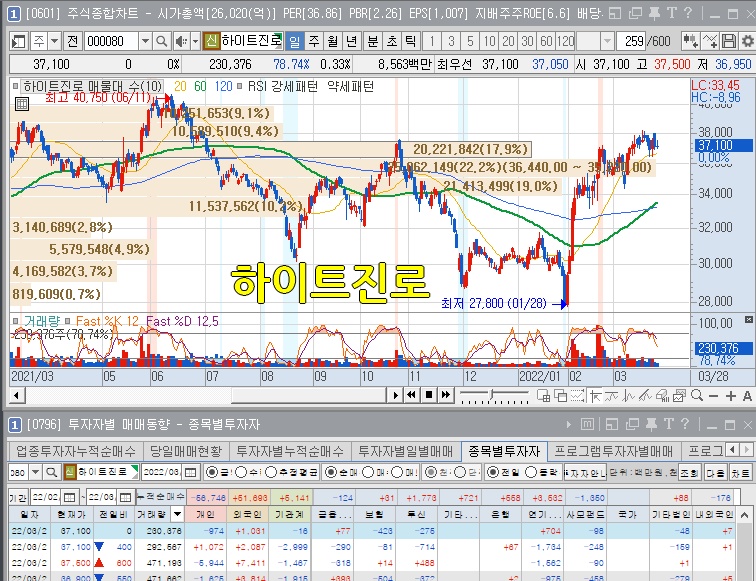Rewind chart playback button
Screen dimensions: 756x581
(411, 395)
